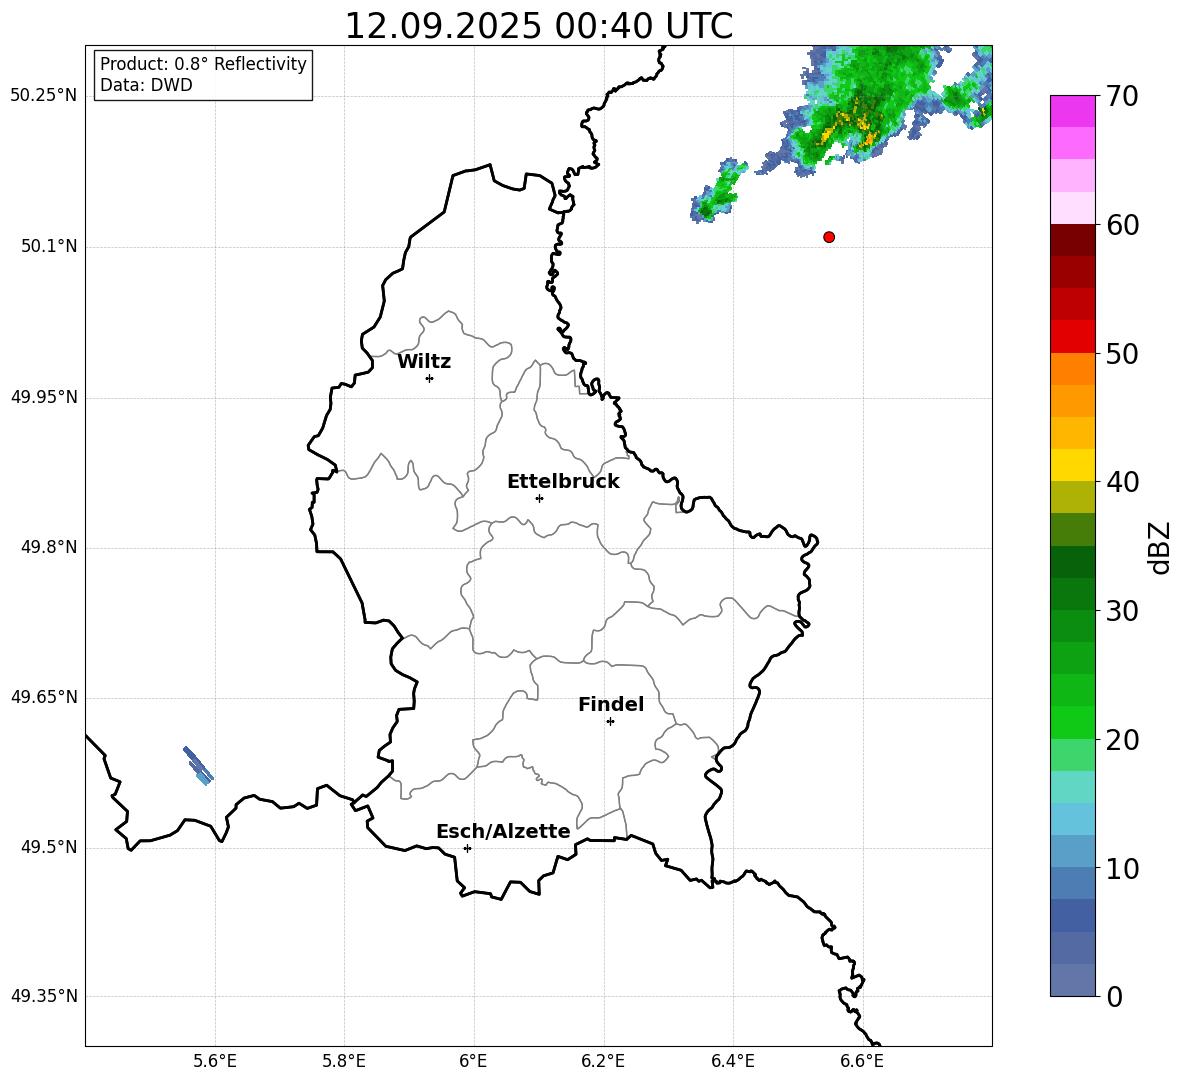The image size is (1184, 1081).
Task: Click the 50.25°N latitude label
Action: tap(44, 96)
